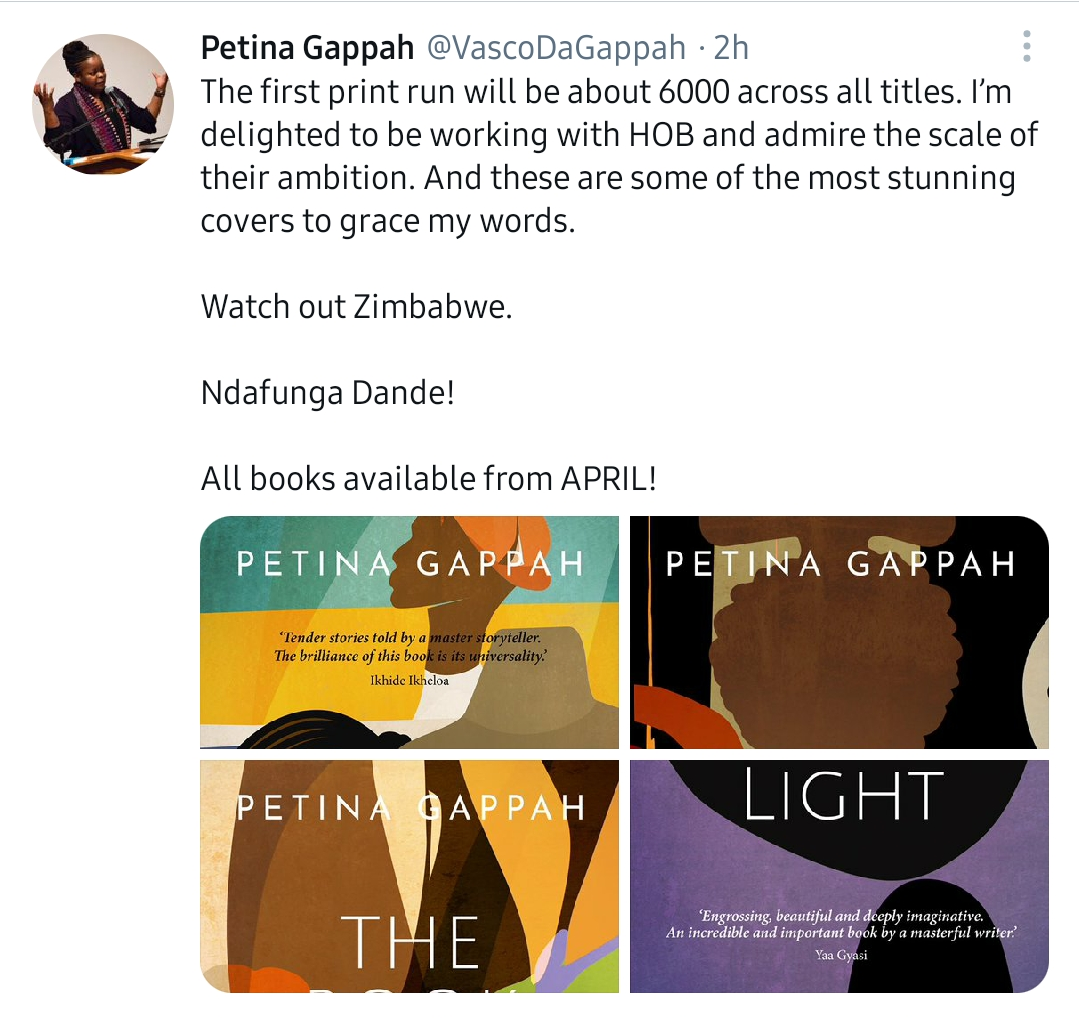This screenshot has width=1079, height=1018.
Task: Click the large "LIGHT" title text
Action: pyautogui.click(x=845, y=796)
